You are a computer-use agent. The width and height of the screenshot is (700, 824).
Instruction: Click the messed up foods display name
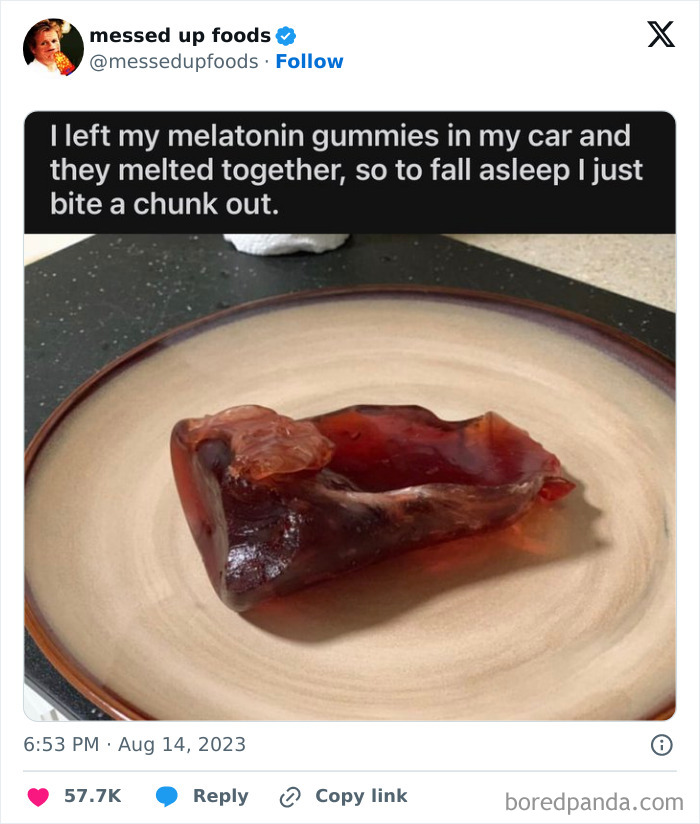(x=180, y=36)
